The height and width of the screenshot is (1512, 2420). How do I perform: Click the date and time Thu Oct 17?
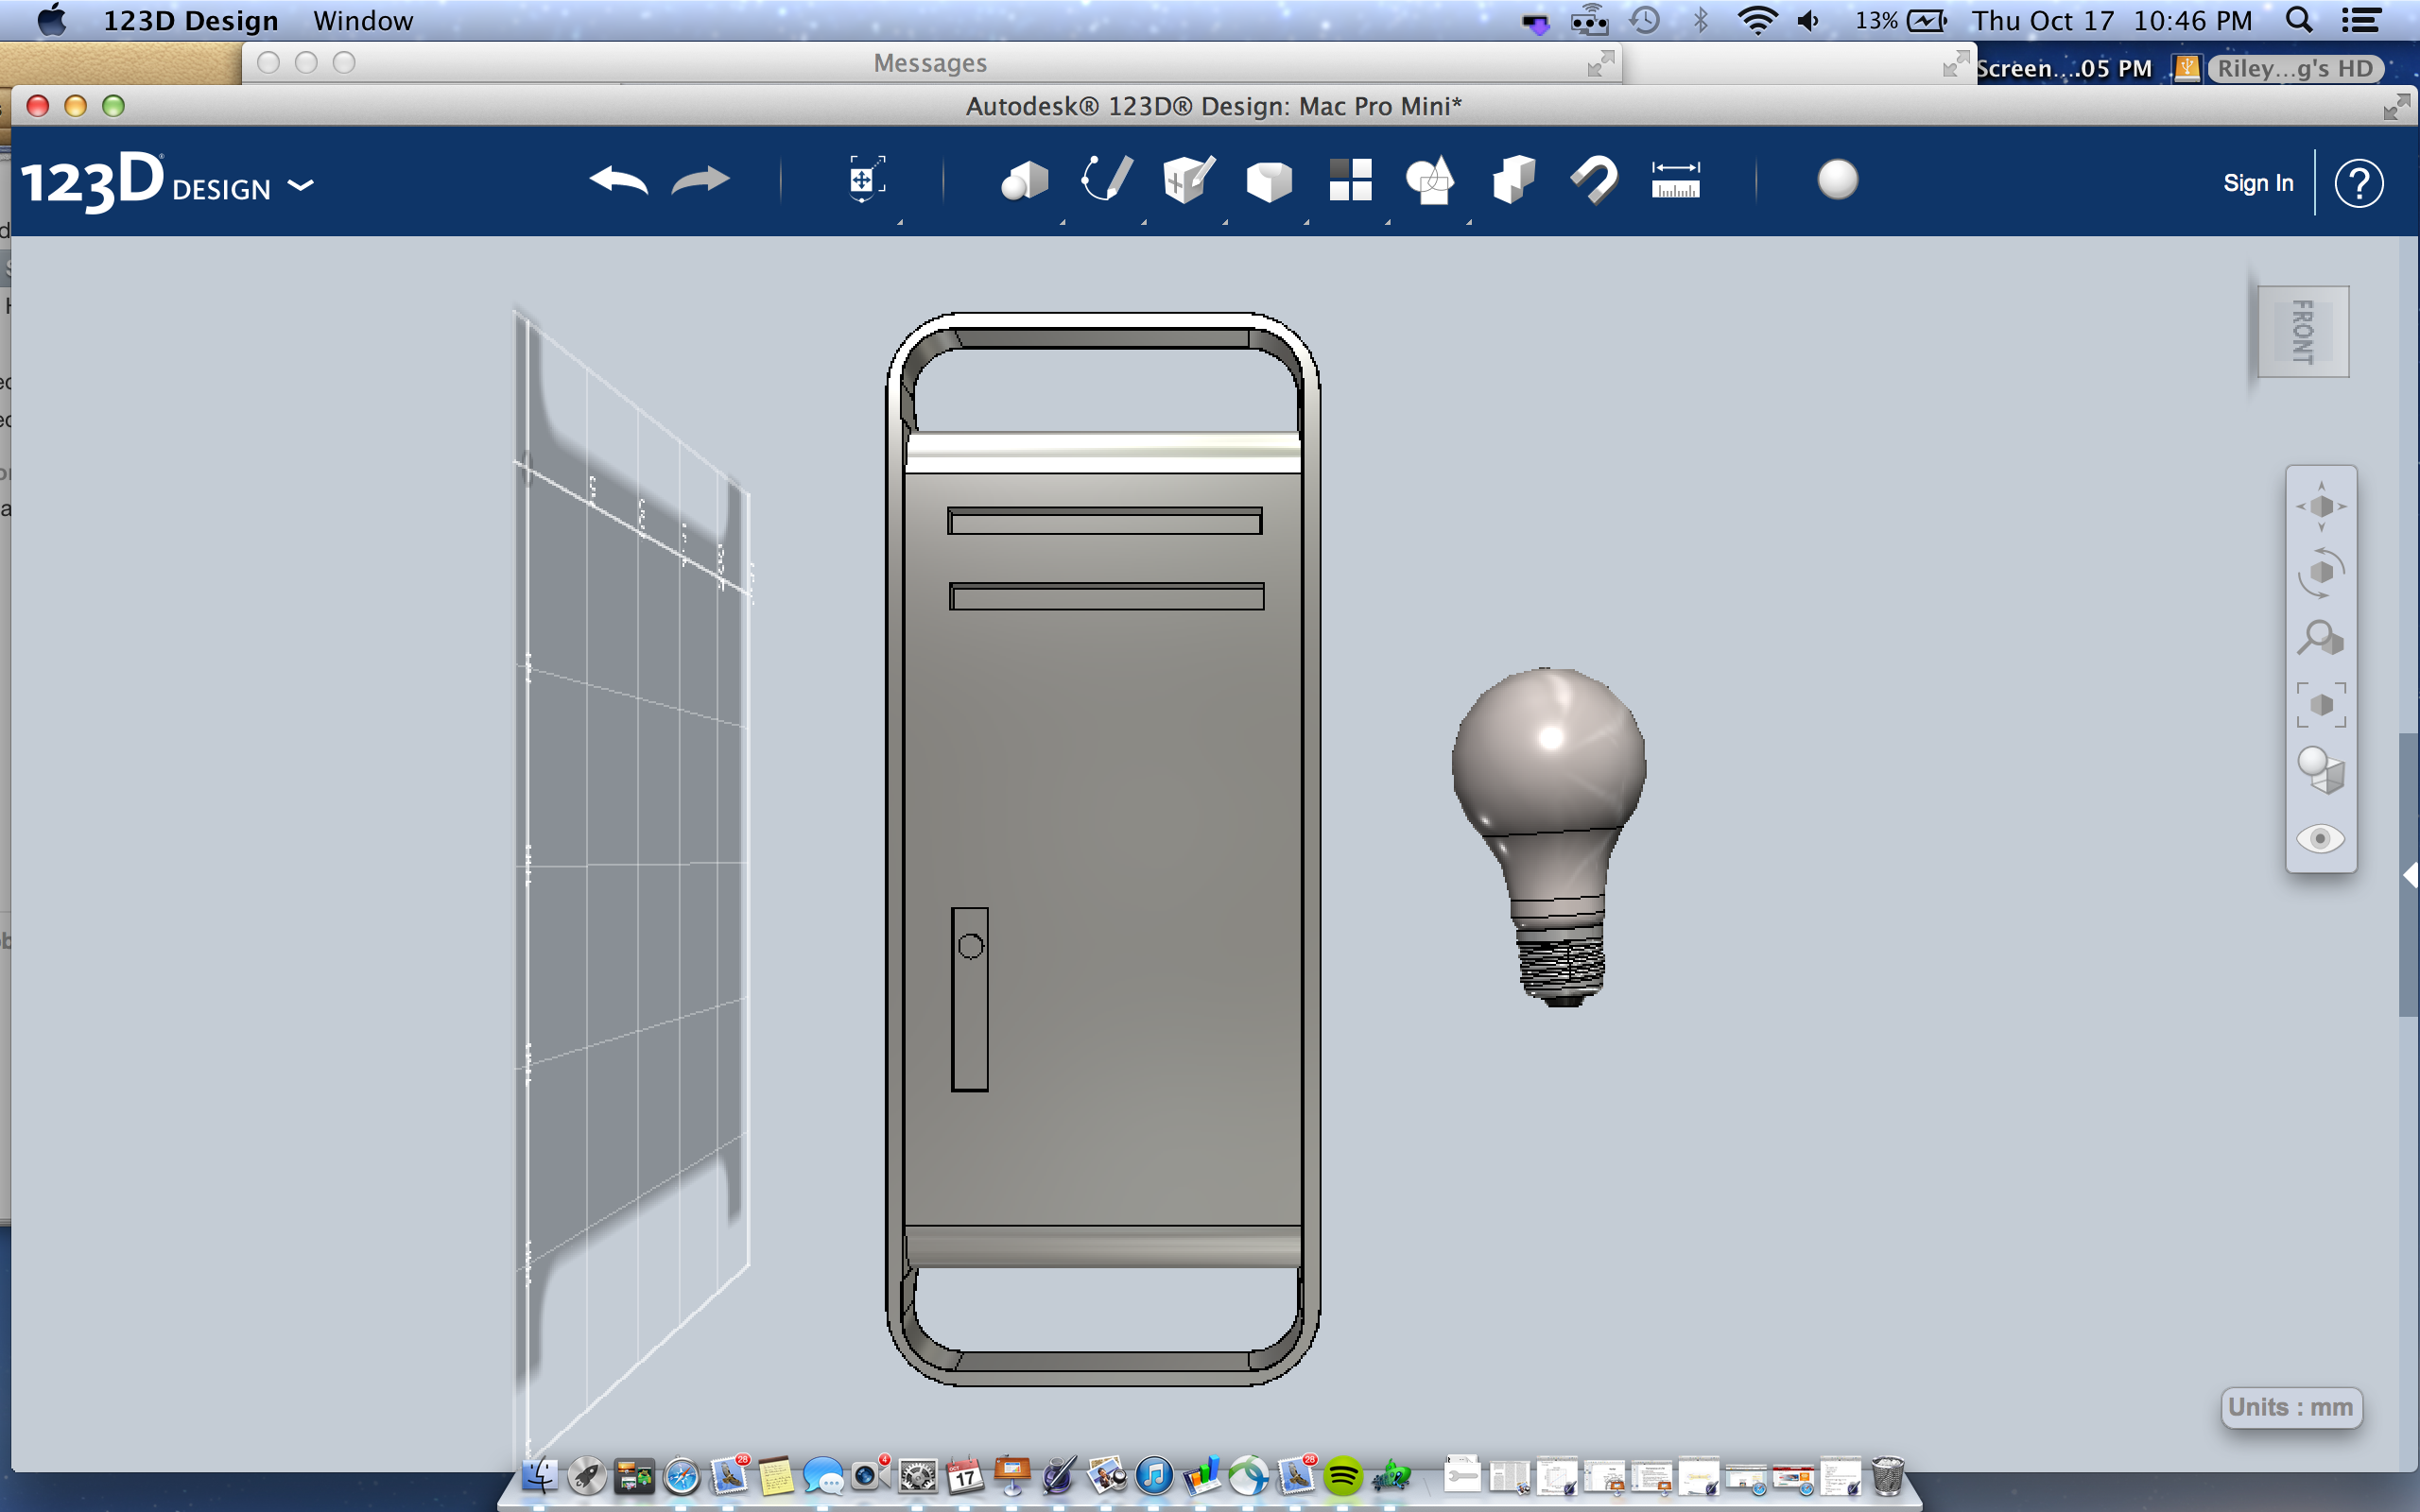pos(2111,20)
